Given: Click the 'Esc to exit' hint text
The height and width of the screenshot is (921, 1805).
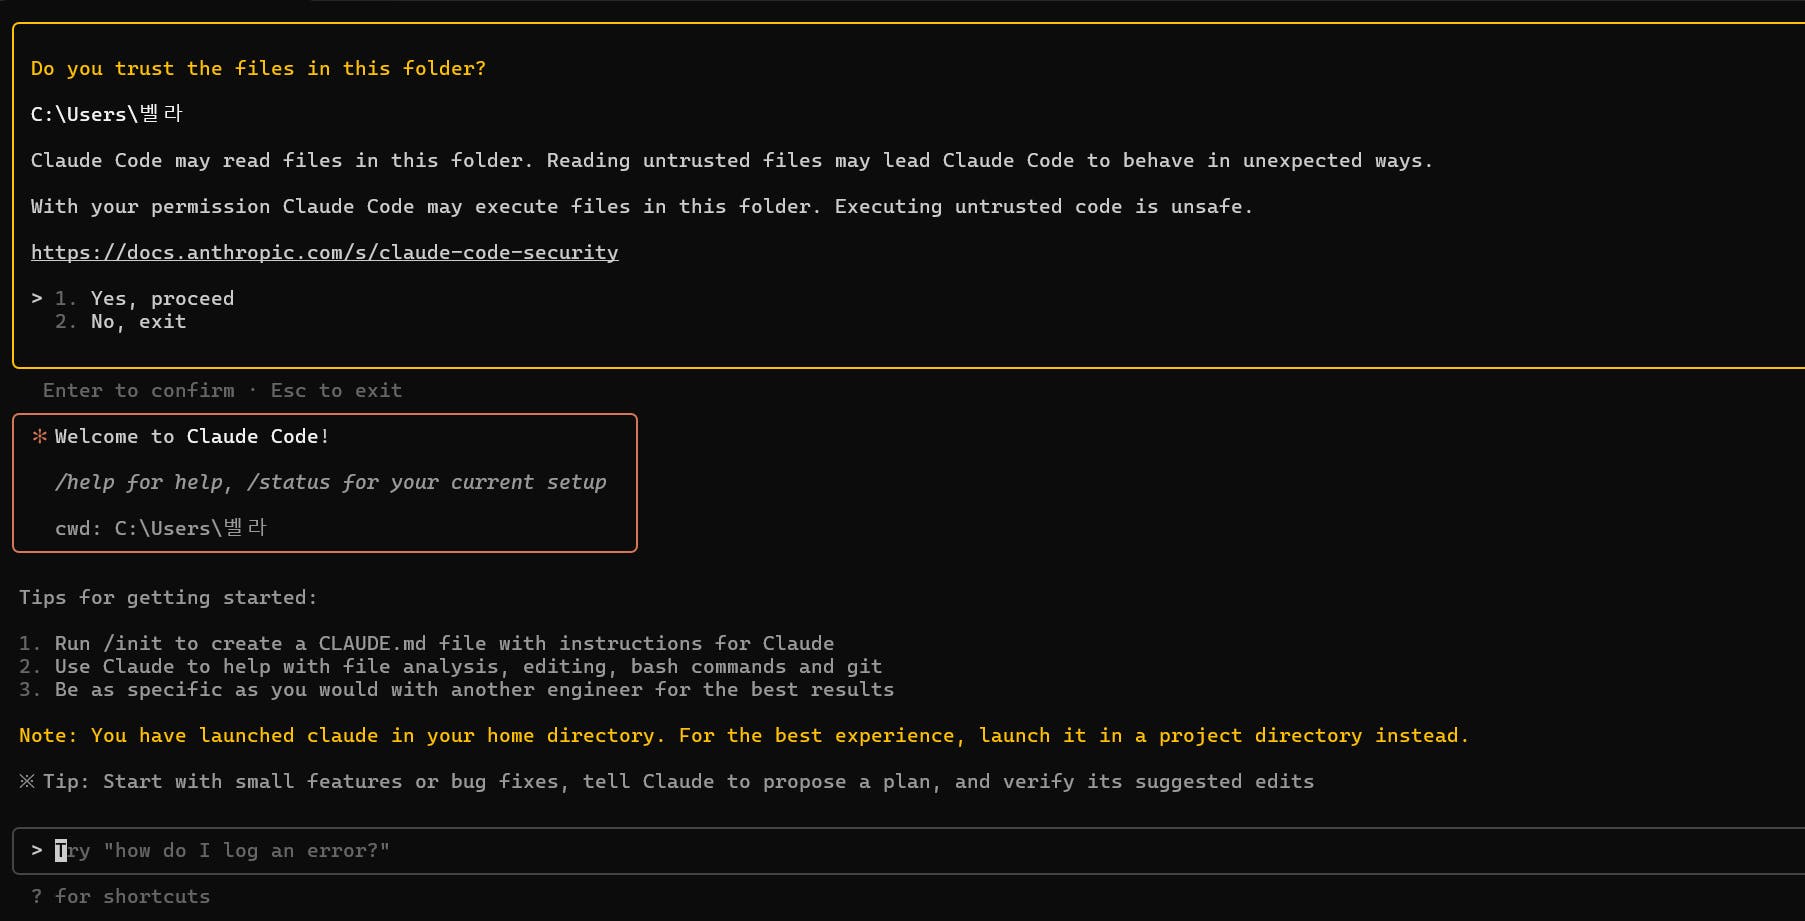Looking at the screenshot, I should [336, 390].
